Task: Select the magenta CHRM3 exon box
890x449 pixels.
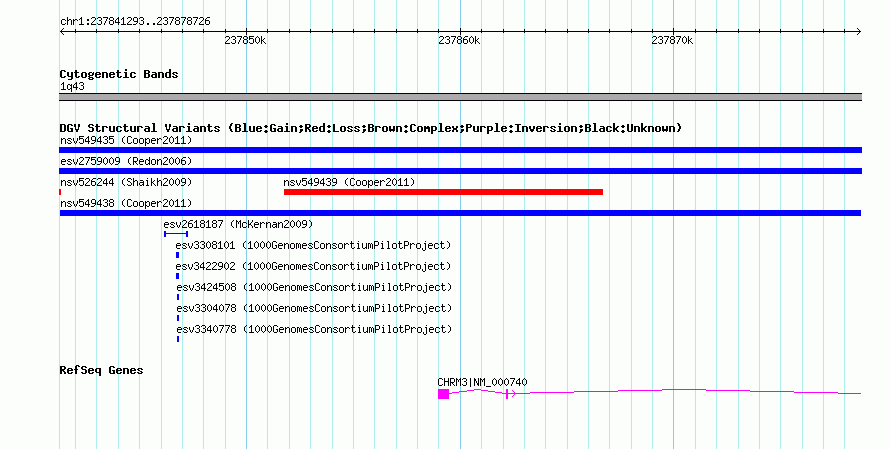Action: 443,394
